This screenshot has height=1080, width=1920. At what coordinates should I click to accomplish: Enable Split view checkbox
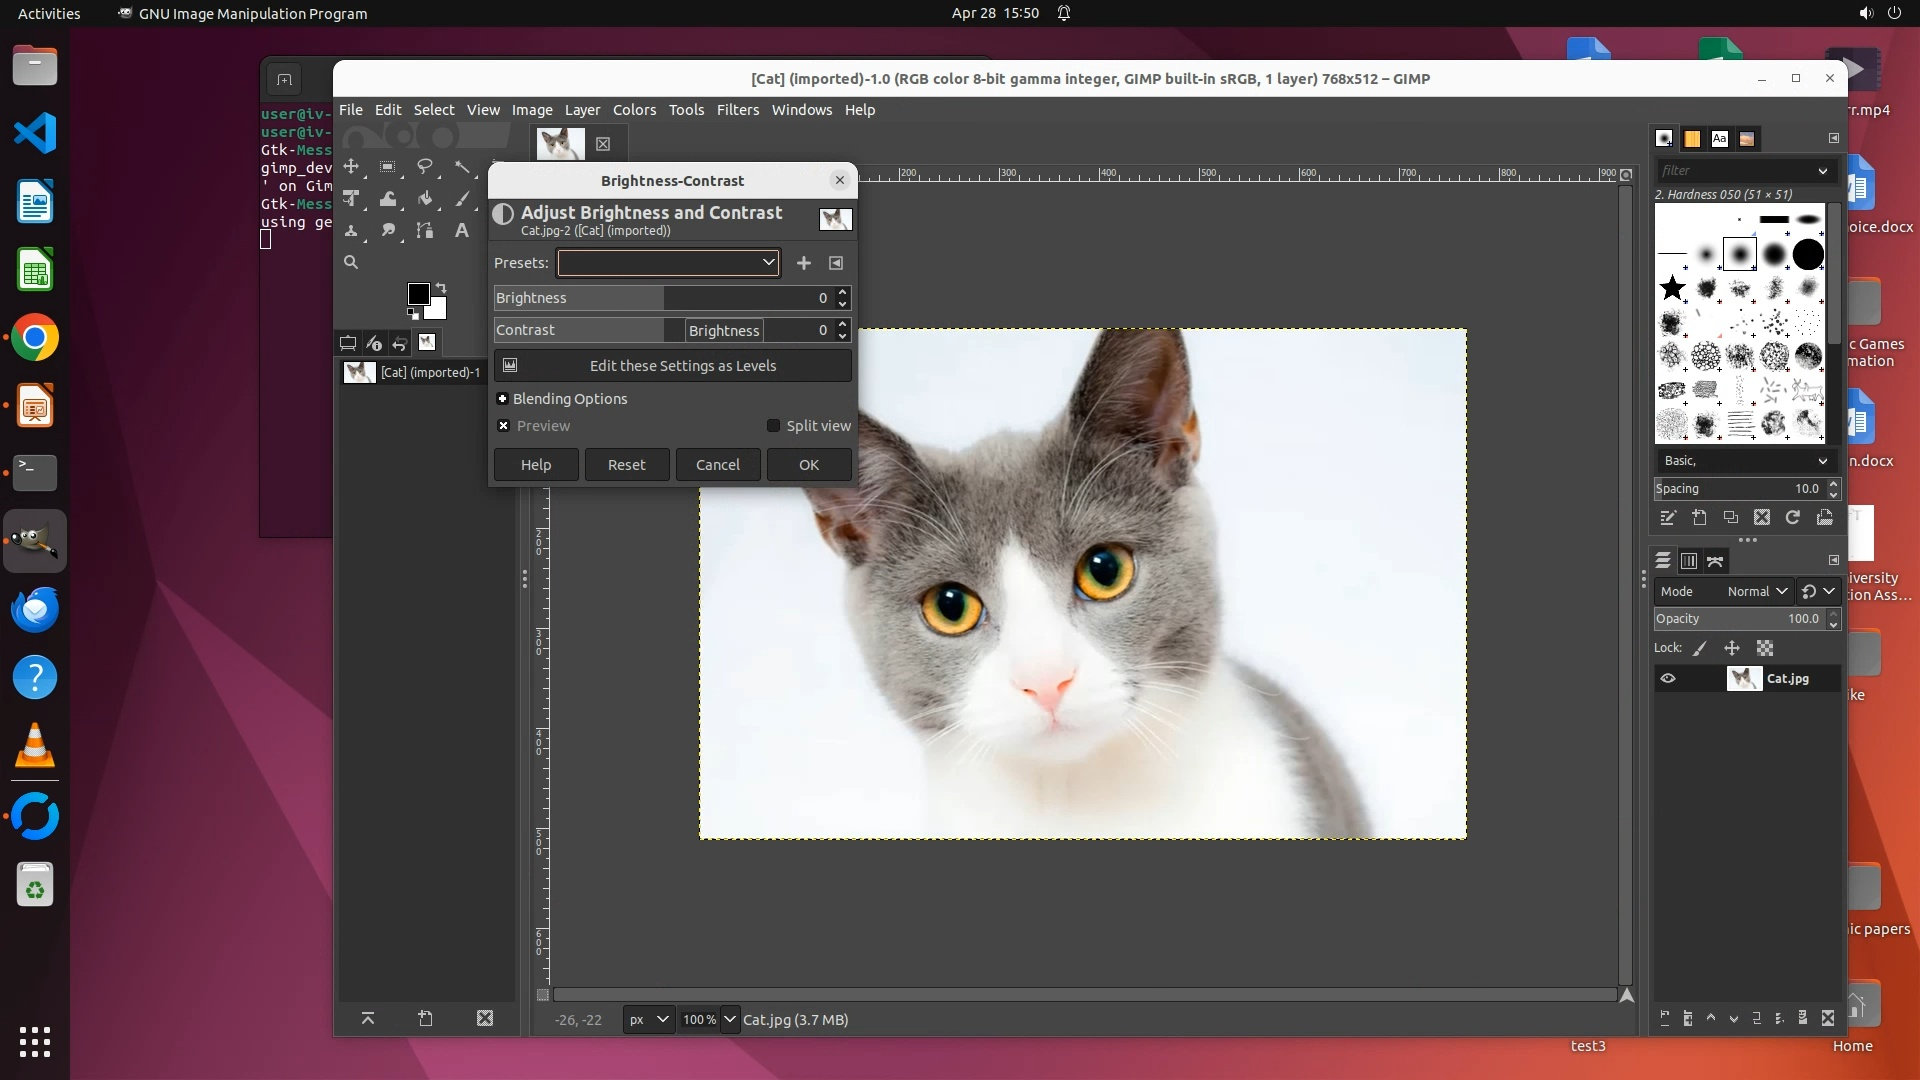coord(773,426)
